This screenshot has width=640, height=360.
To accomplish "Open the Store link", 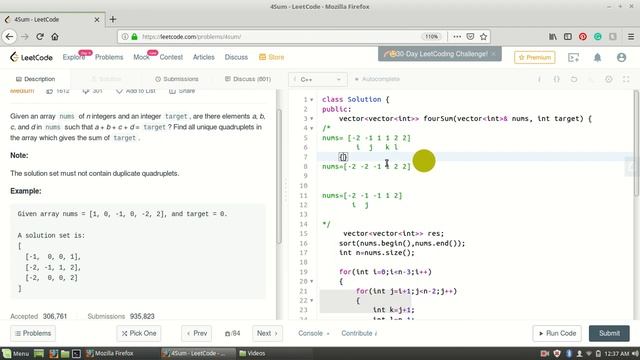I will tap(271, 57).
